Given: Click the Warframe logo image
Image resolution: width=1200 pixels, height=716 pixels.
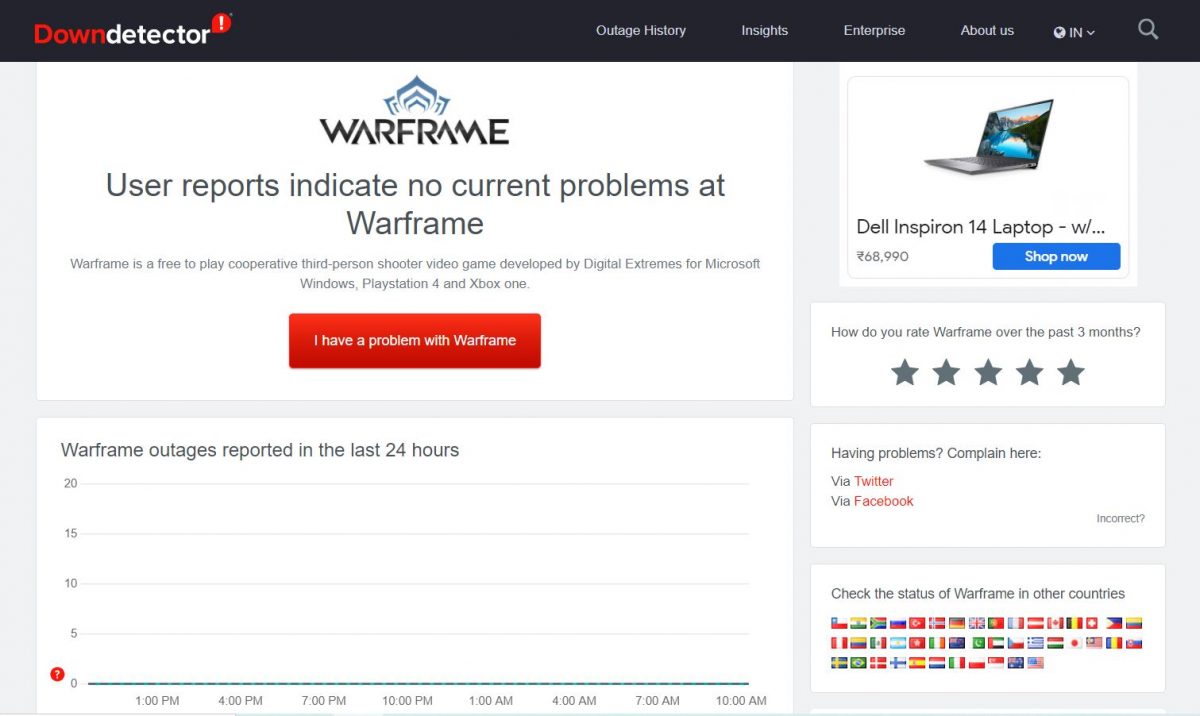Looking at the screenshot, I should pos(415,111).
